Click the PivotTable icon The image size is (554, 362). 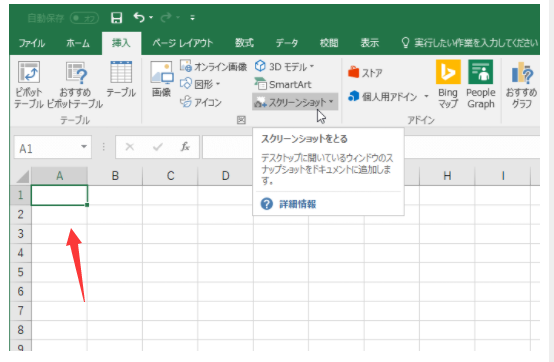[x=29, y=73]
